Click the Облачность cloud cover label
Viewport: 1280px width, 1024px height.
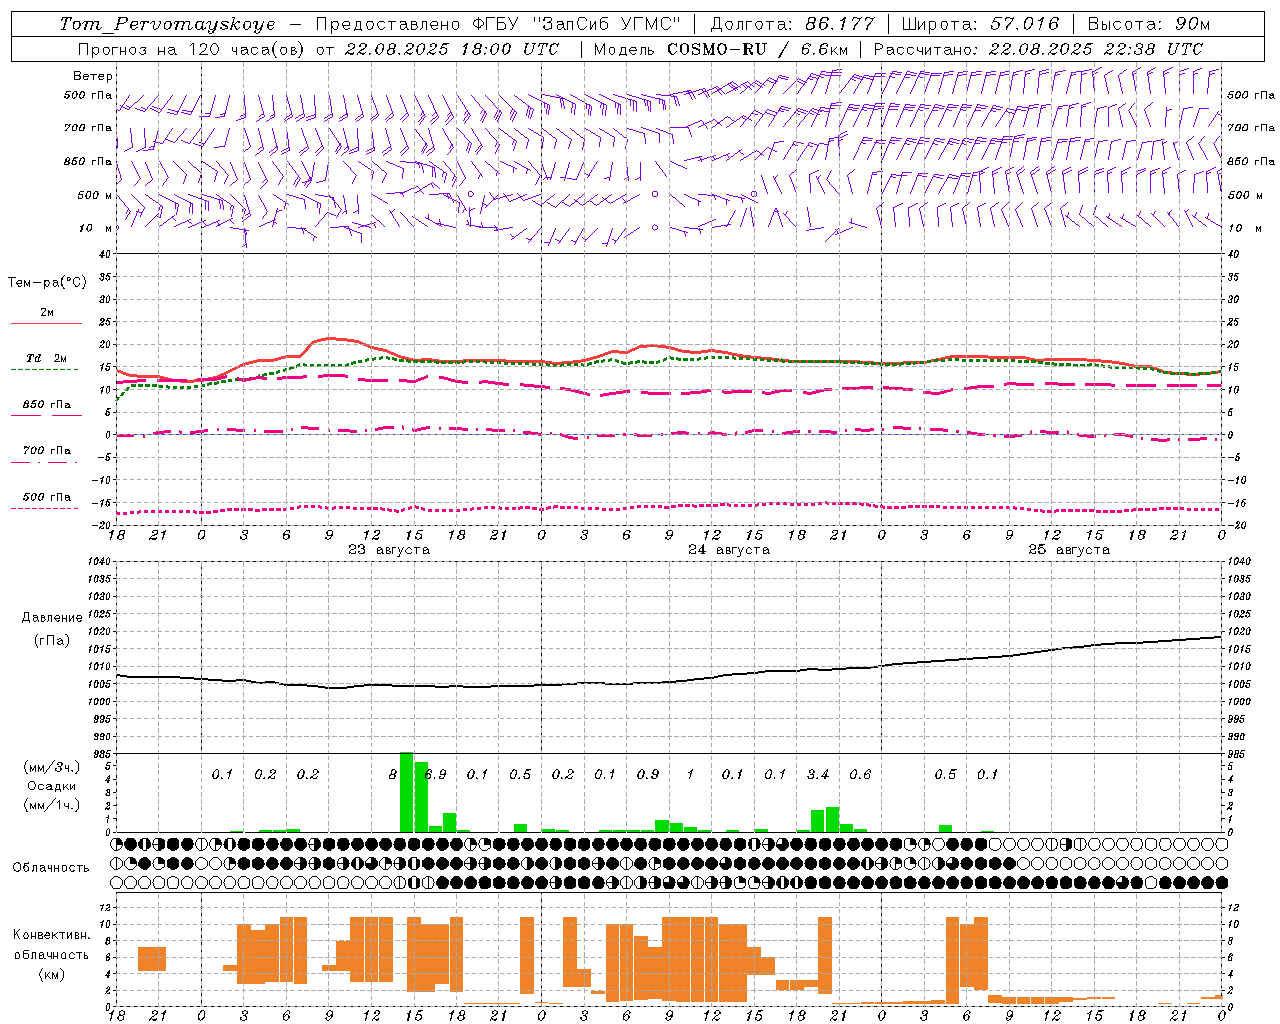point(51,867)
